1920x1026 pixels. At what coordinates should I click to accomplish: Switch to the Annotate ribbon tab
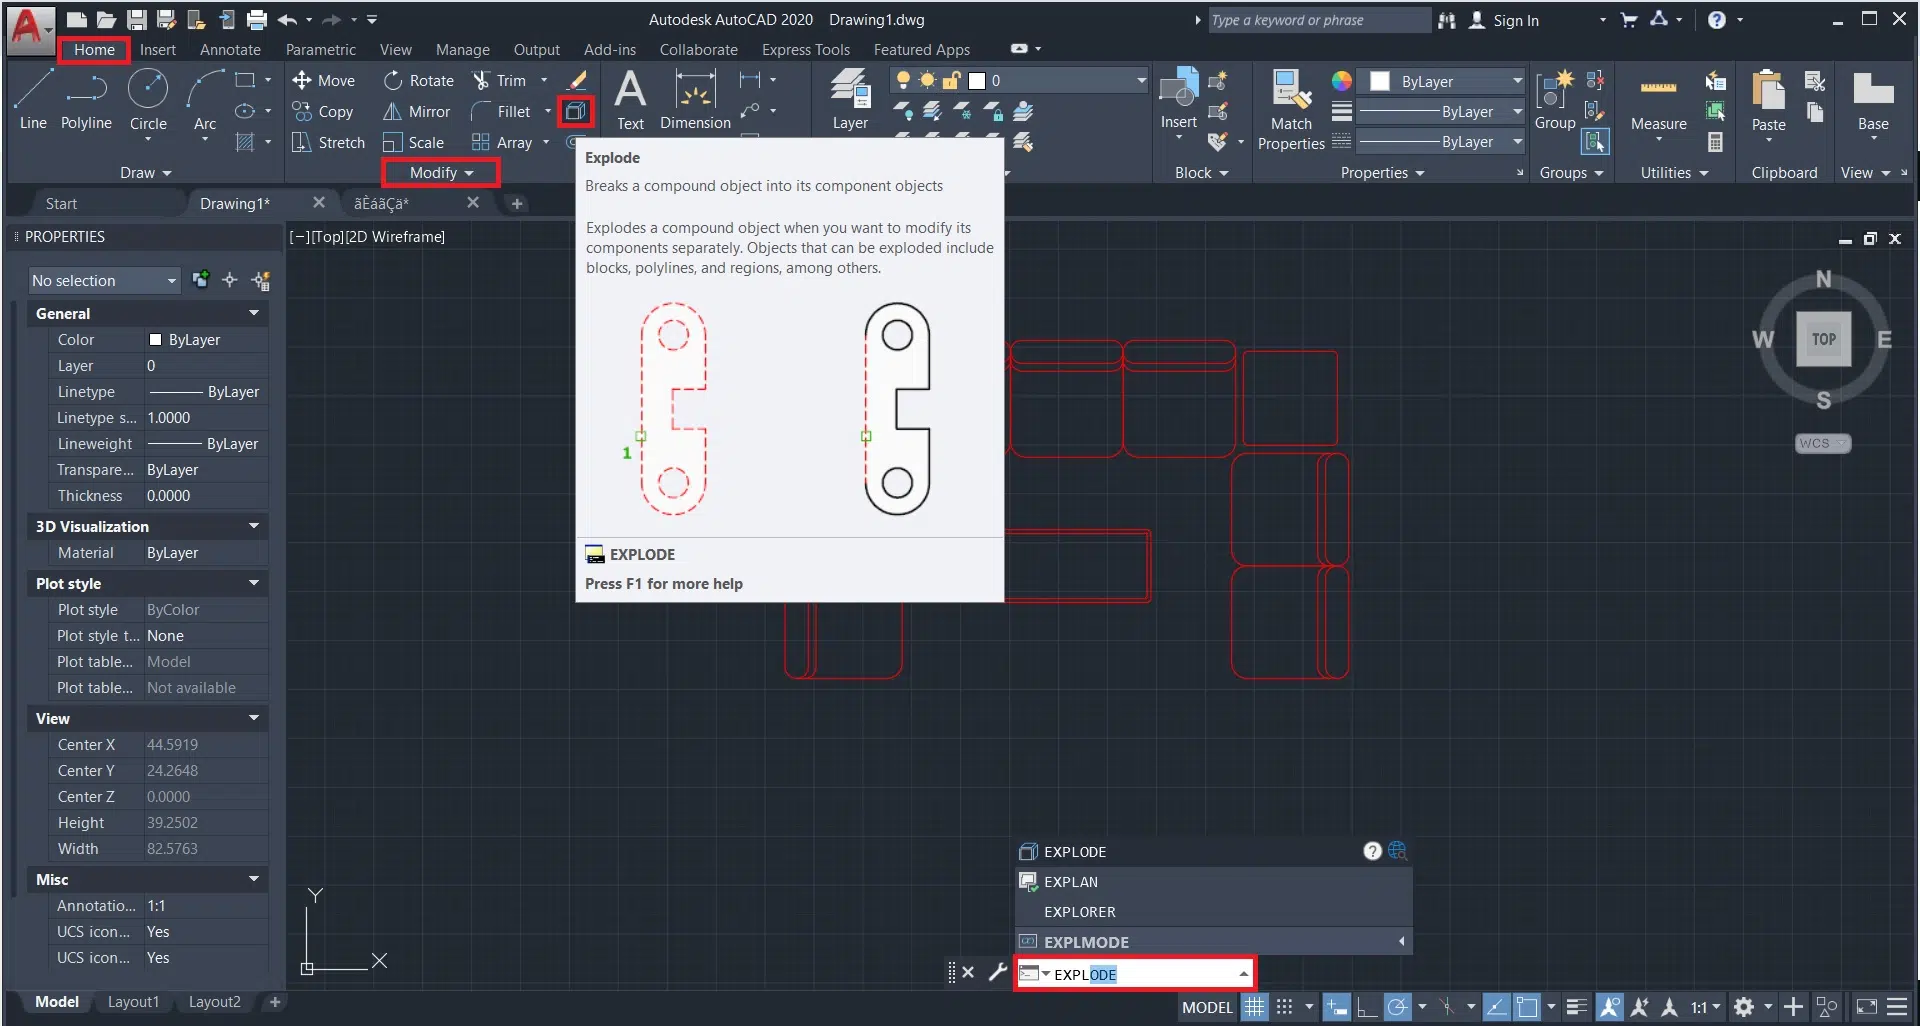(x=230, y=50)
